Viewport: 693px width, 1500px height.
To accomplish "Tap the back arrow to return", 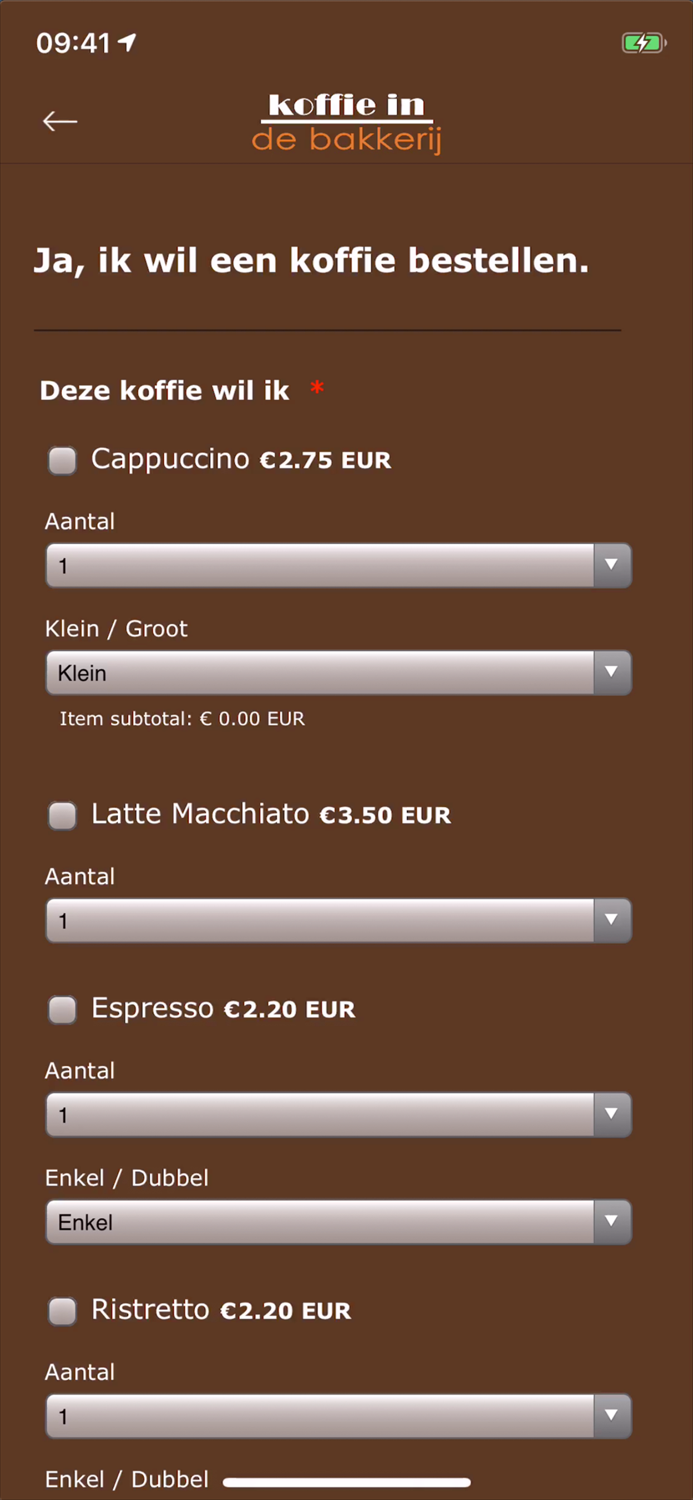I will click(x=60, y=121).
